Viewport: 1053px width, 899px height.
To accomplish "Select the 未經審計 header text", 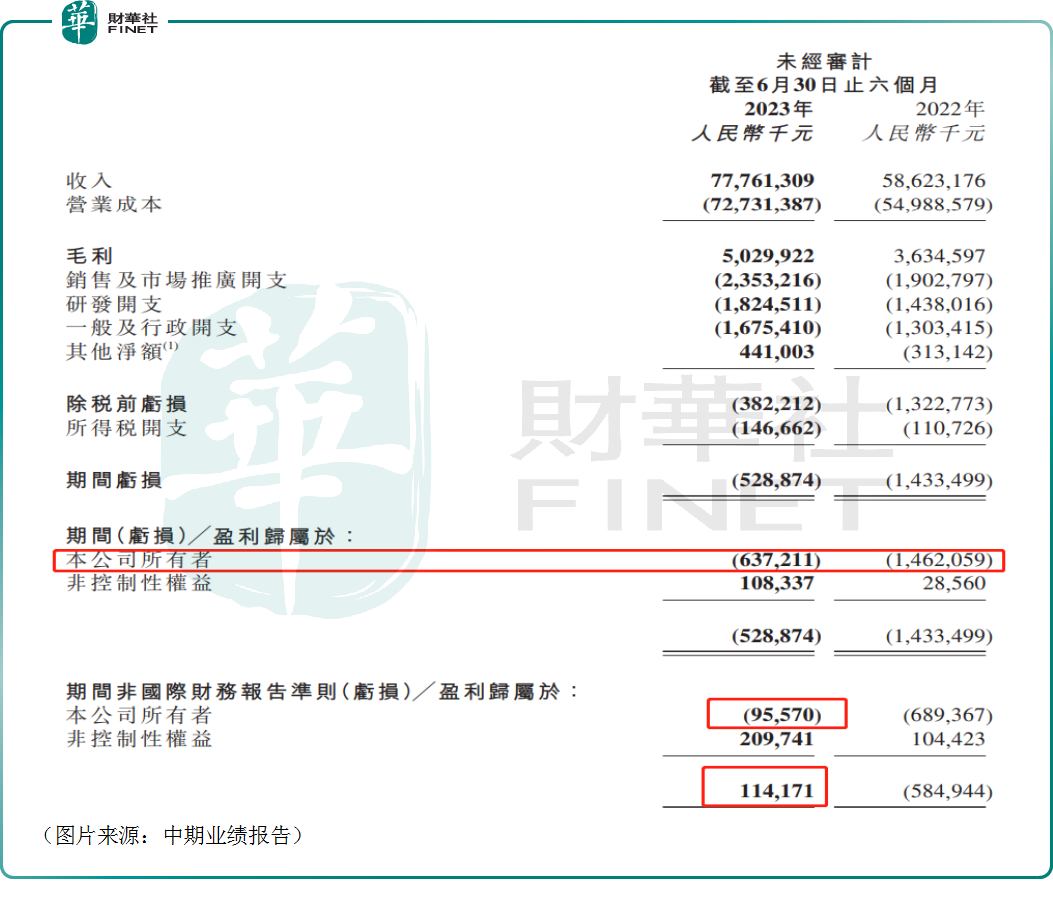I will point(824,62).
